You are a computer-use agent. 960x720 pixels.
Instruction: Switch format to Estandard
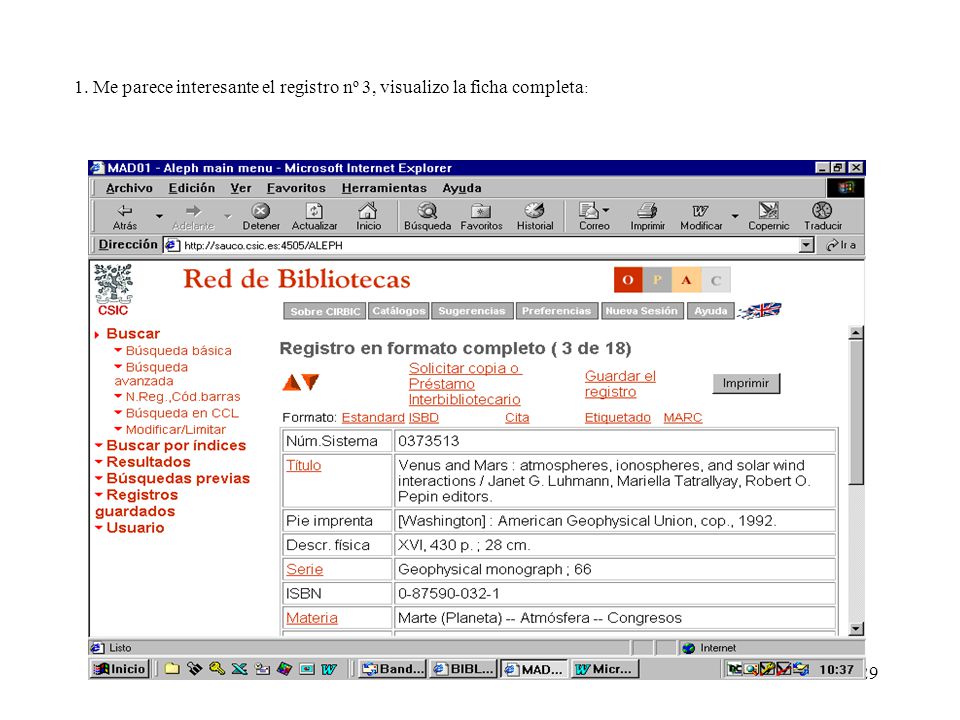[x=373, y=418]
